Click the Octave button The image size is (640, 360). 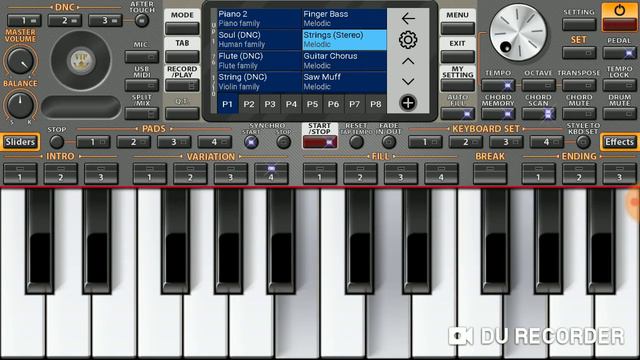(538, 85)
